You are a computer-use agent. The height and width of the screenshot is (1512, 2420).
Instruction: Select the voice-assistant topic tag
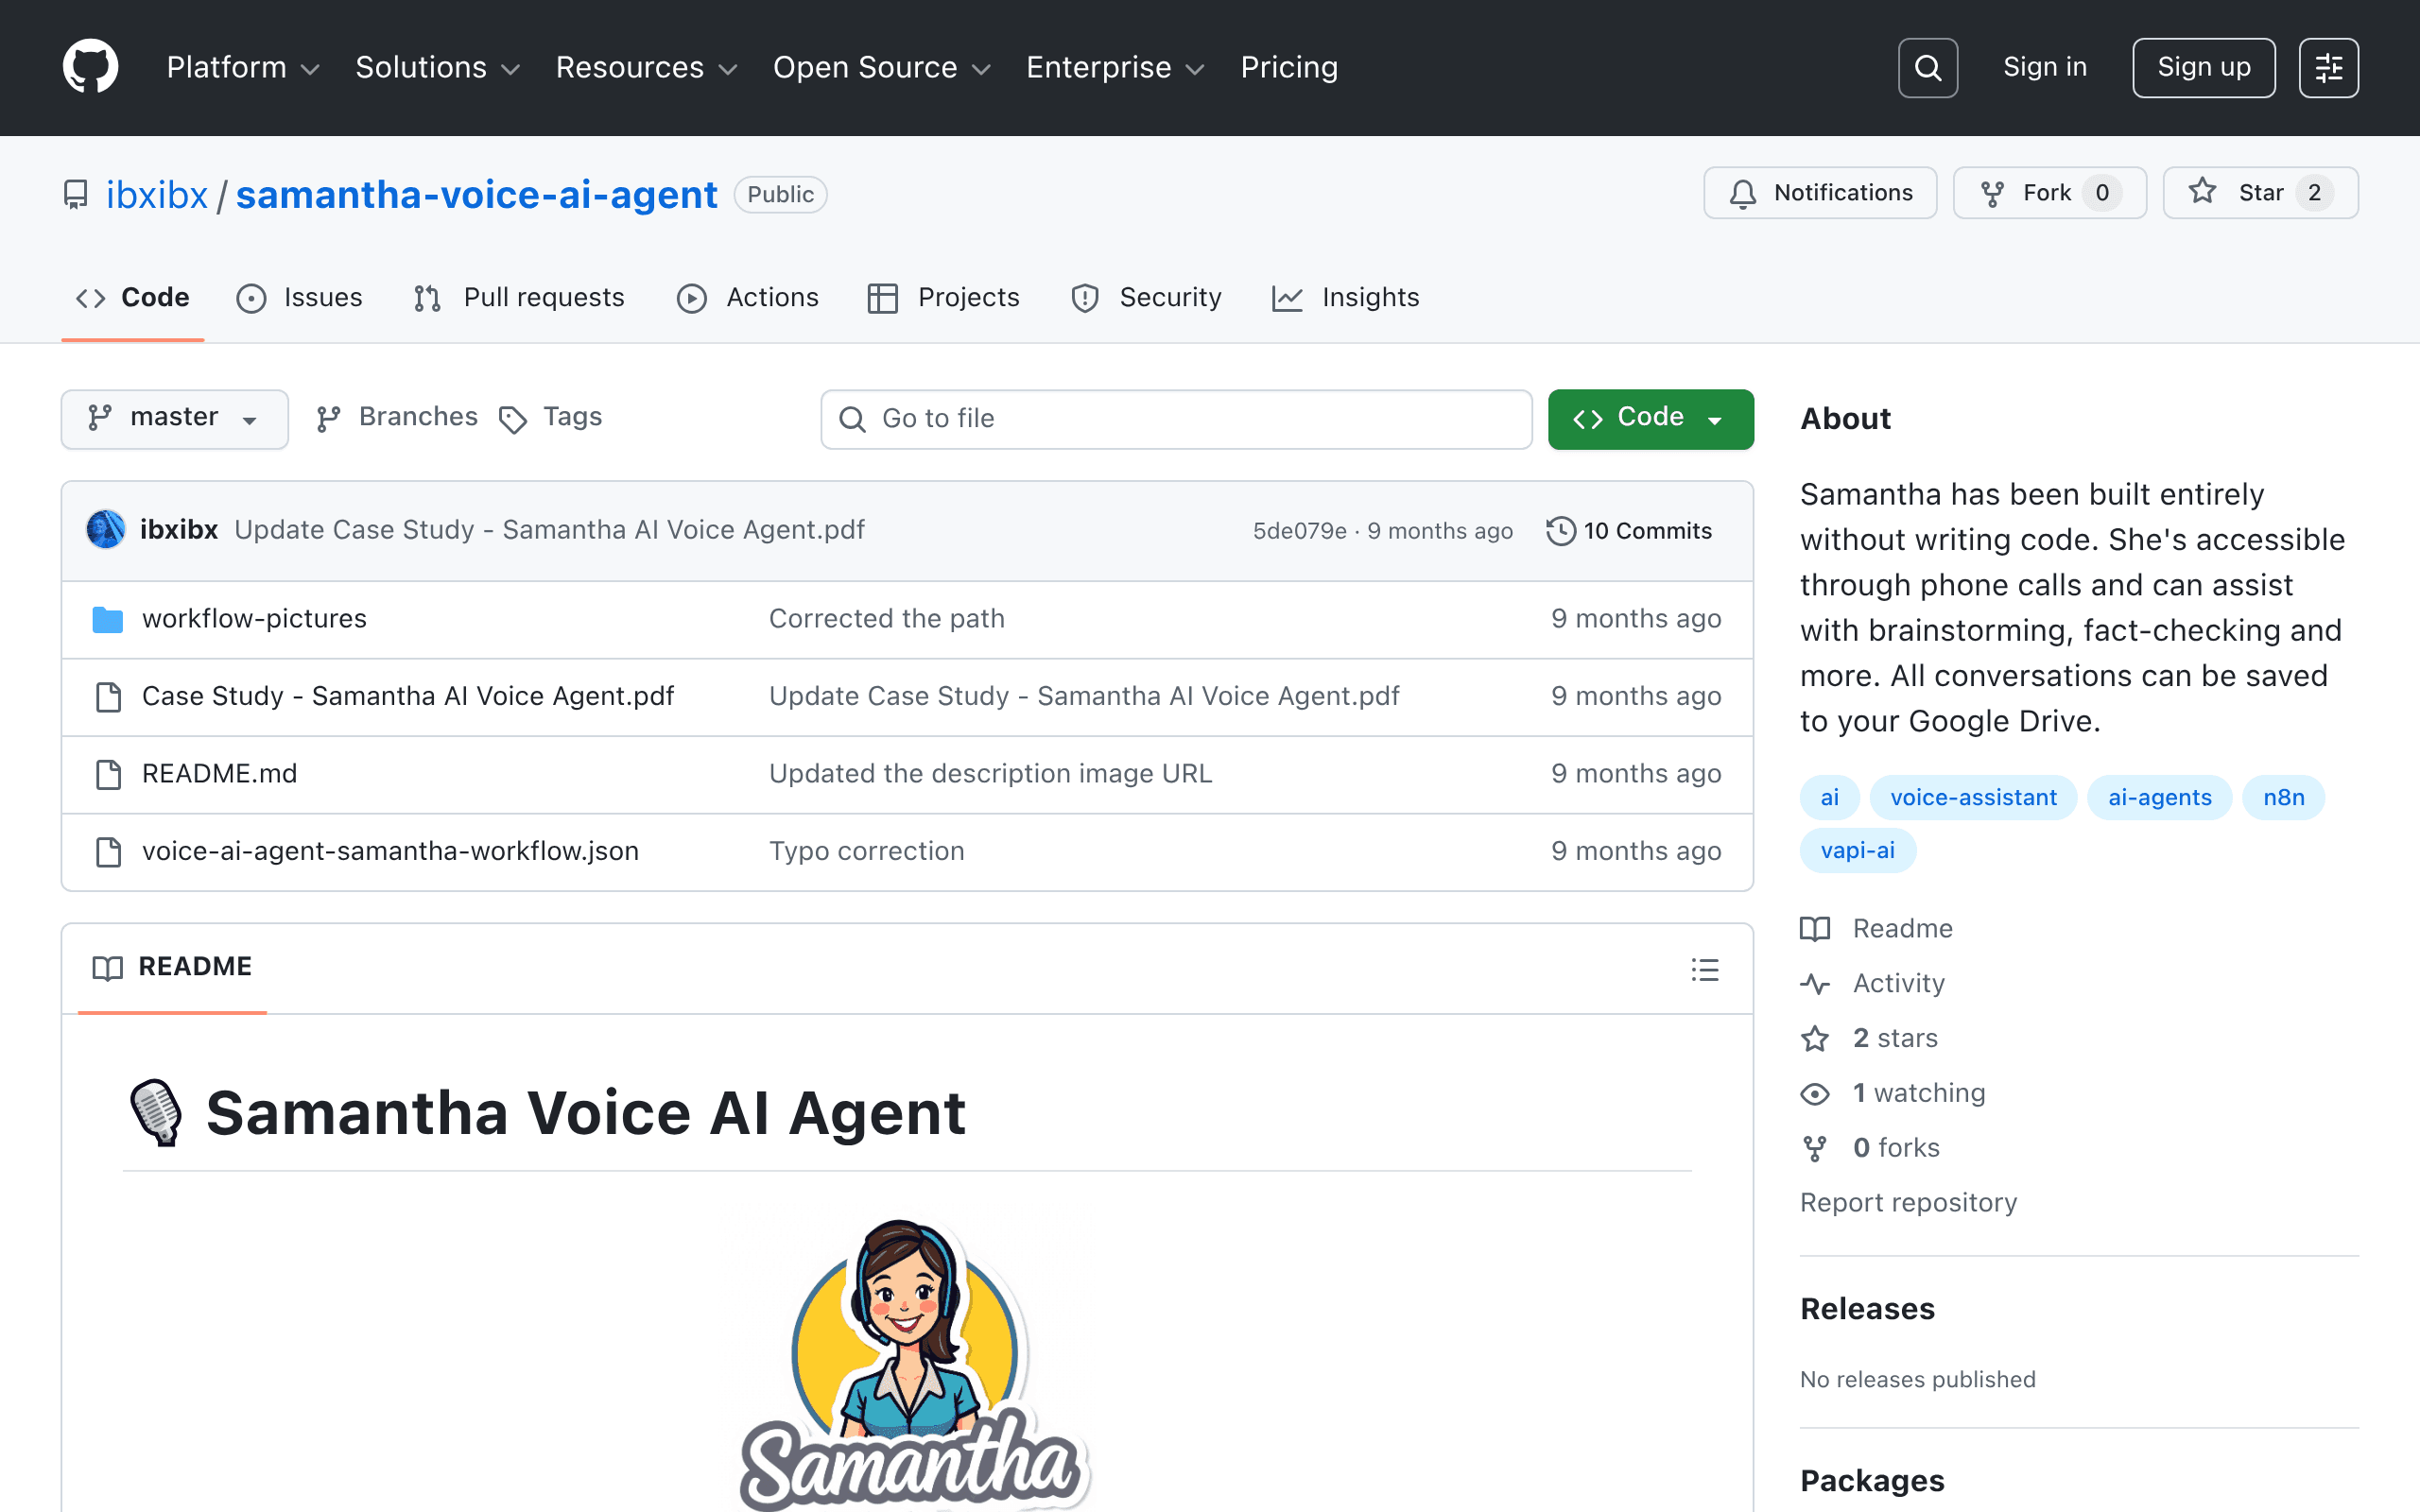point(1973,798)
